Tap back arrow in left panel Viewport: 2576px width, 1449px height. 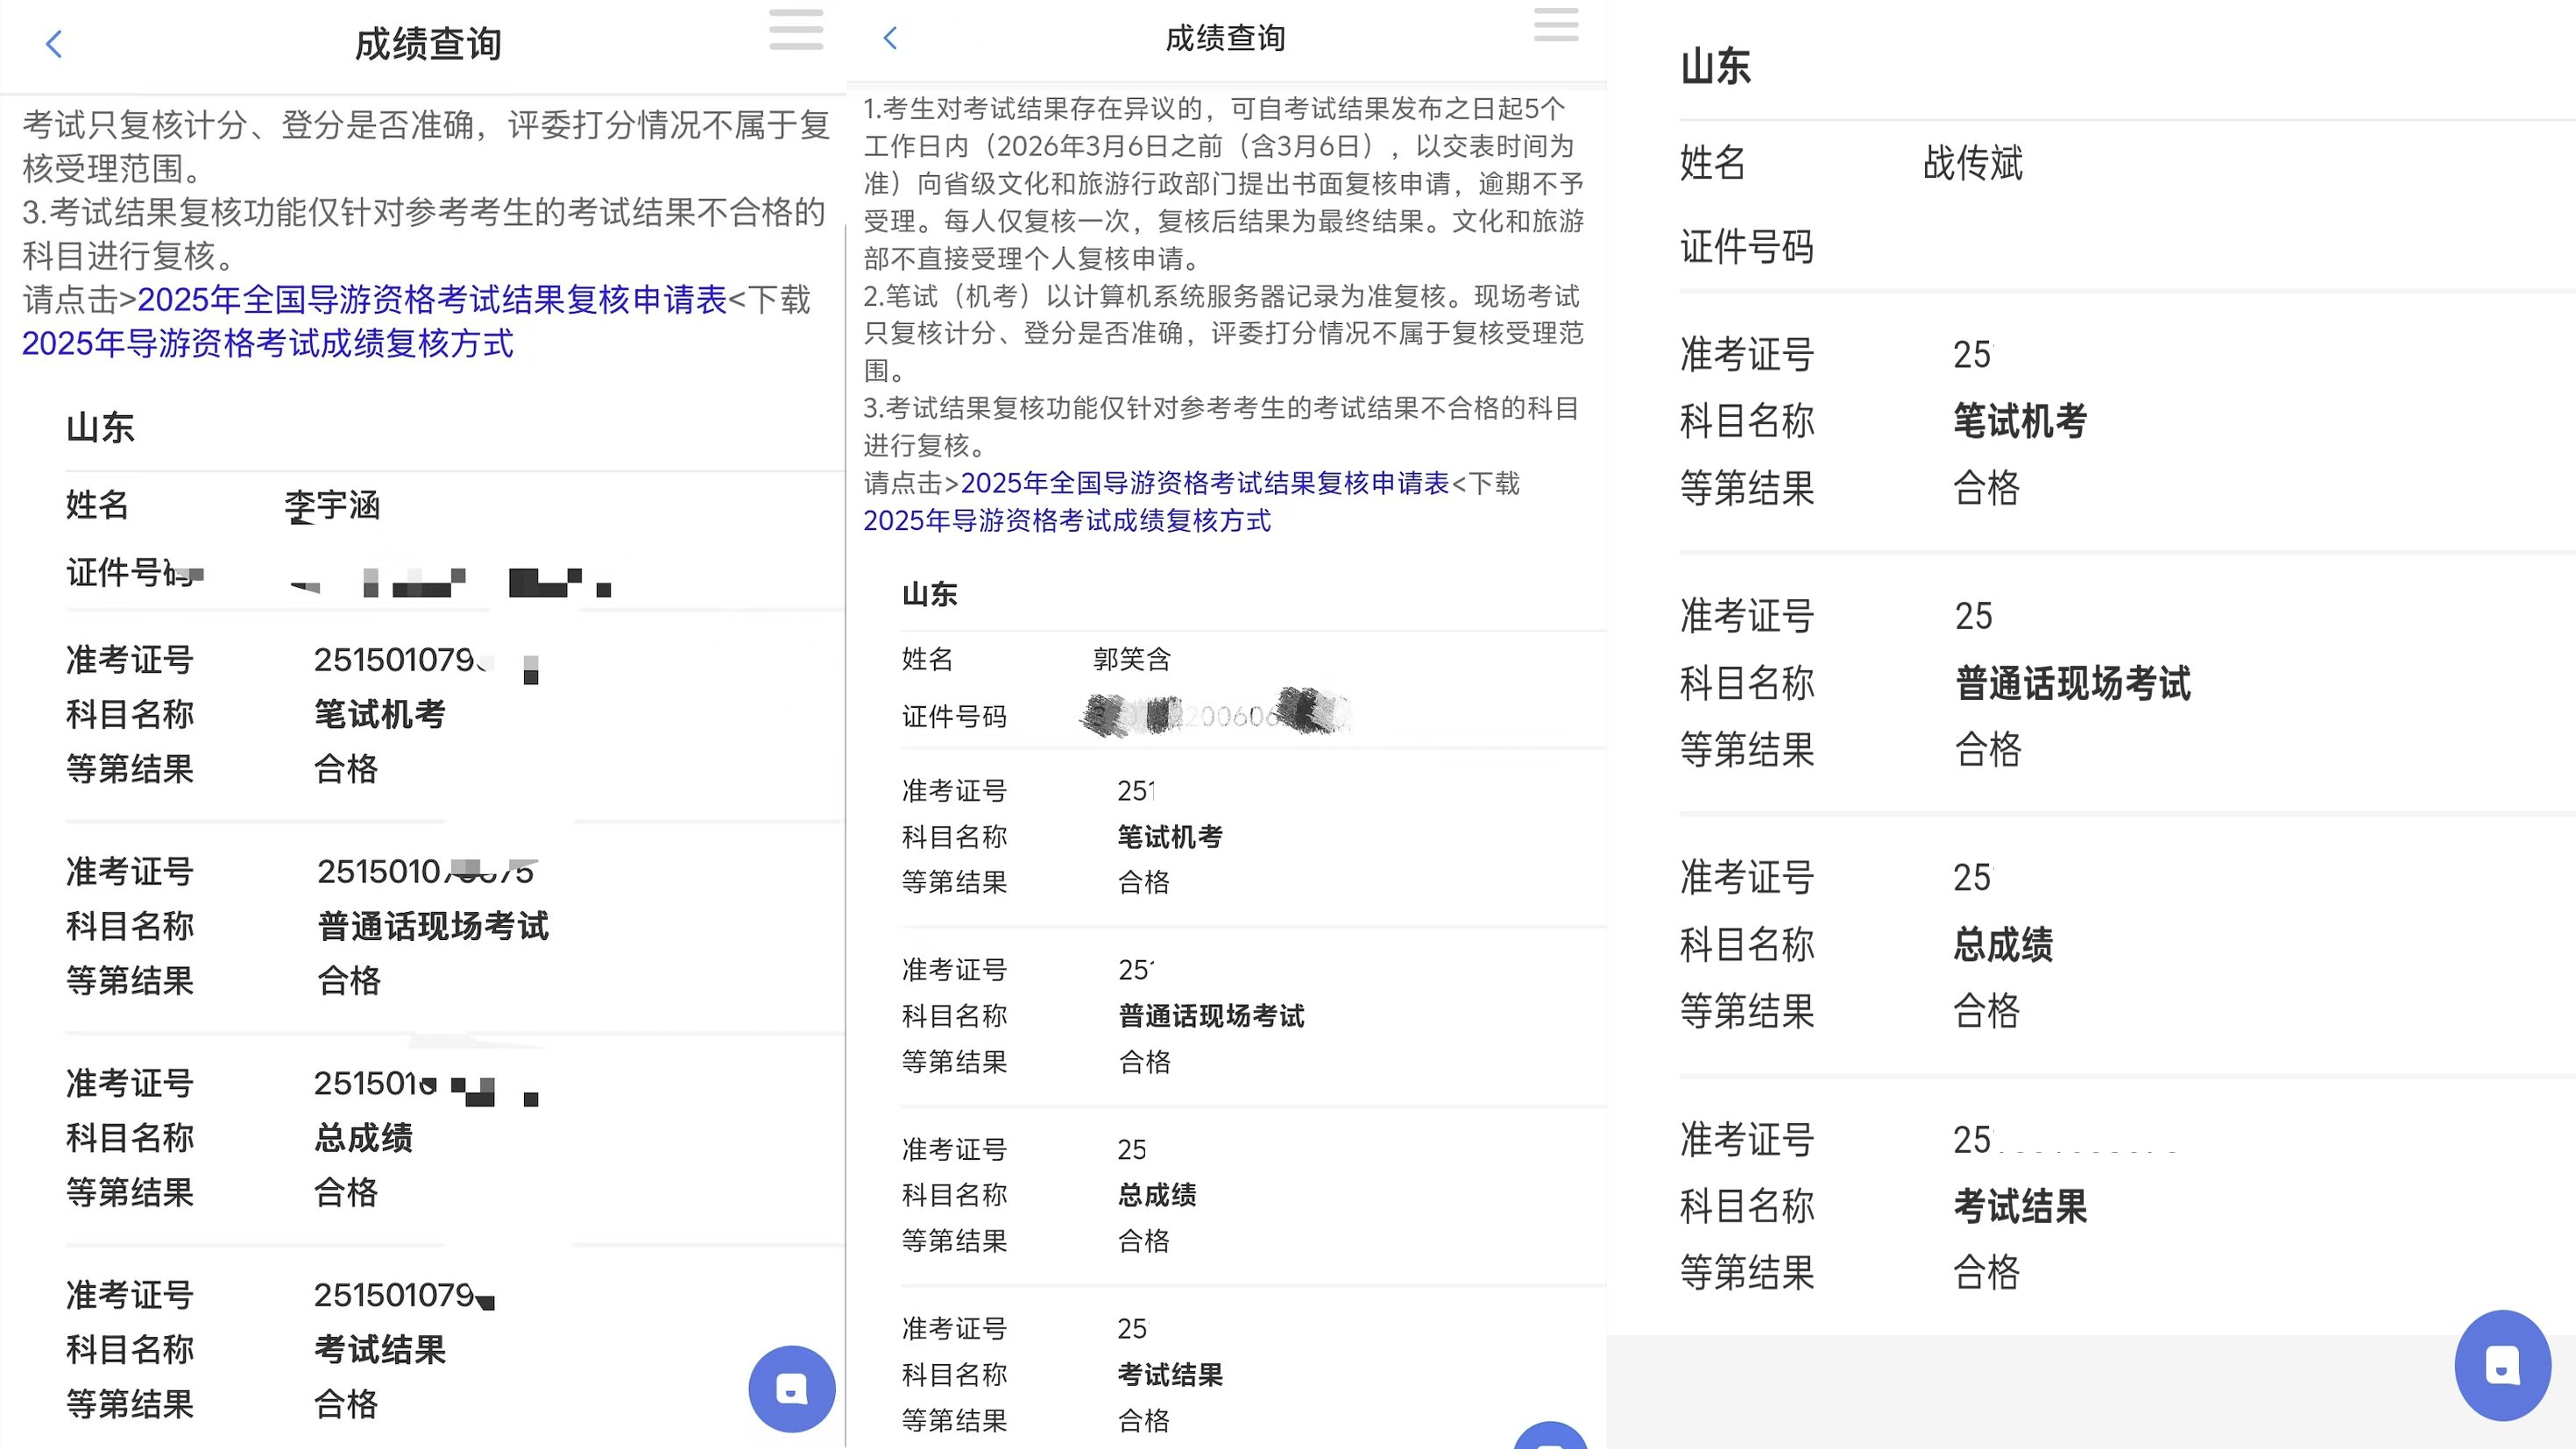pos(54,44)
